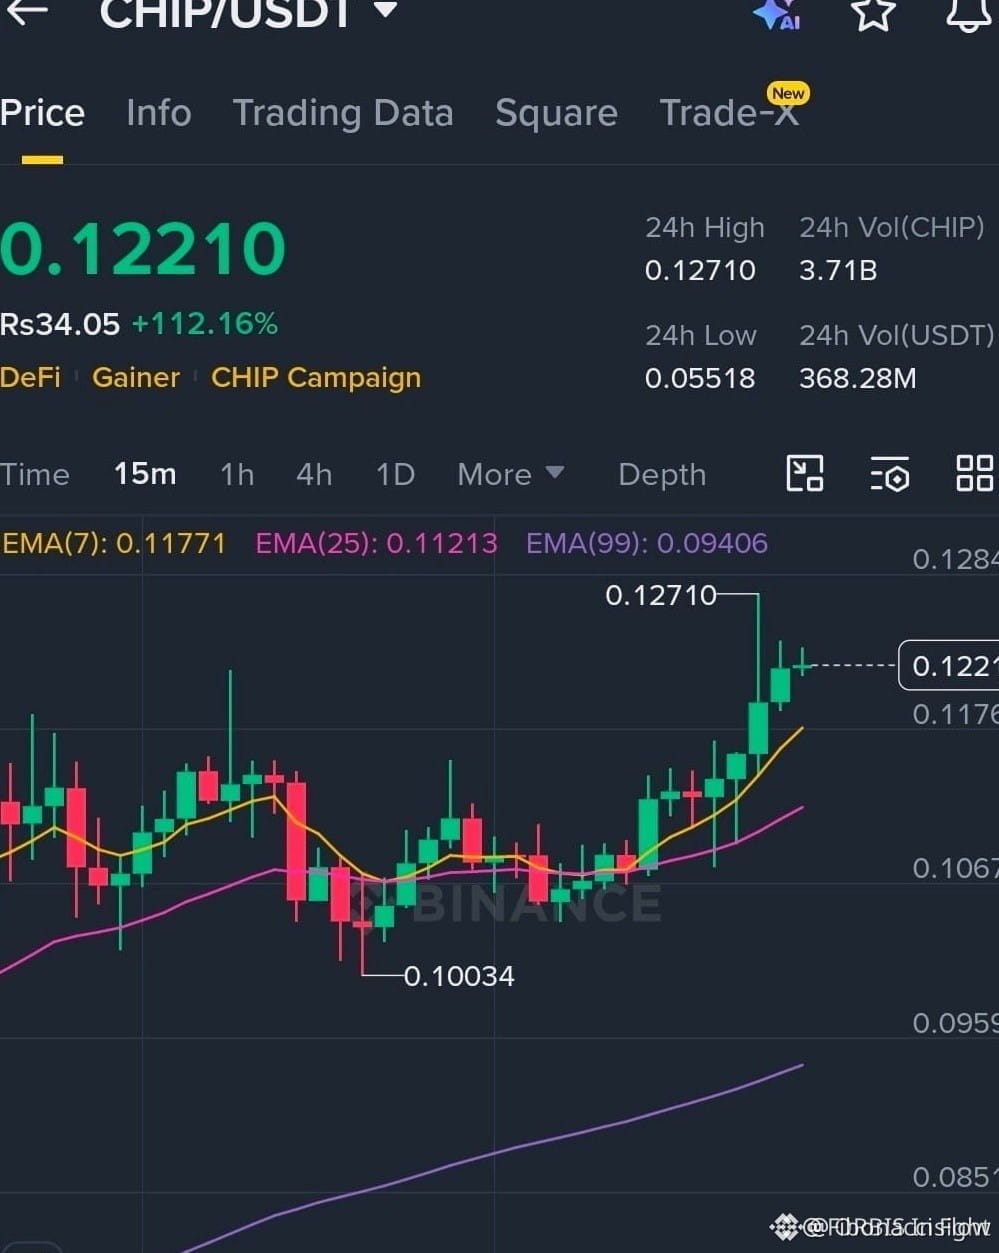Select the Time chart interval
Image resolution: width=999 pixels, height=1253 pixels.
(x=35, y=474)
